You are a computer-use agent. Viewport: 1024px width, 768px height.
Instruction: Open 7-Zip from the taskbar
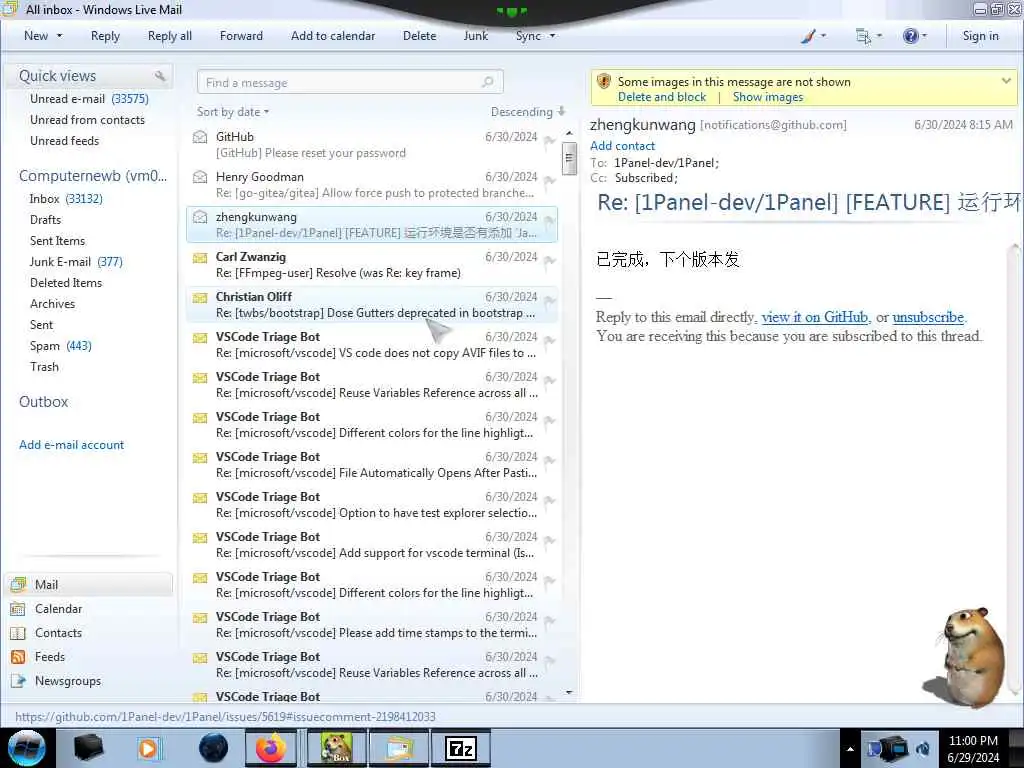coord(460,748)
